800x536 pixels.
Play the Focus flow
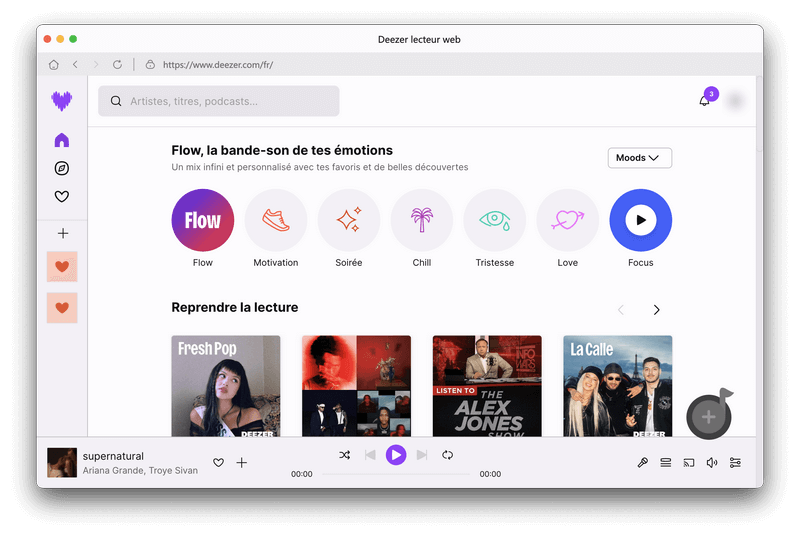coord(640,220)
